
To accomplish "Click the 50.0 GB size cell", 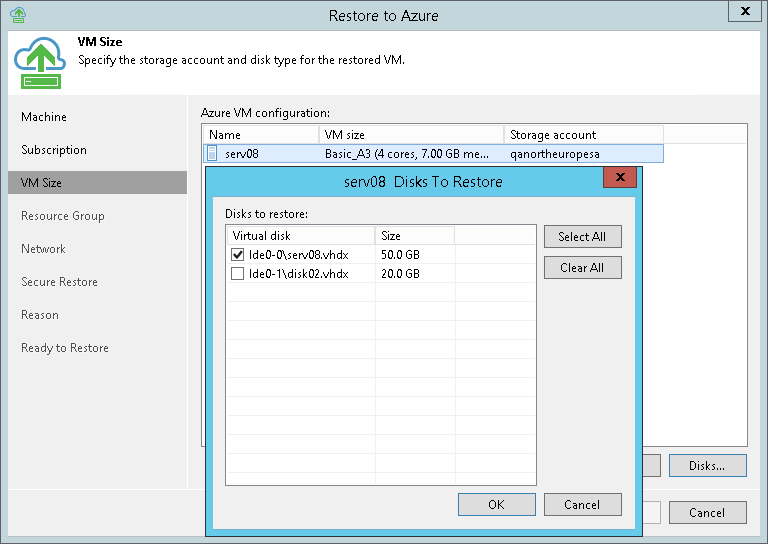I will click(400, 255).
